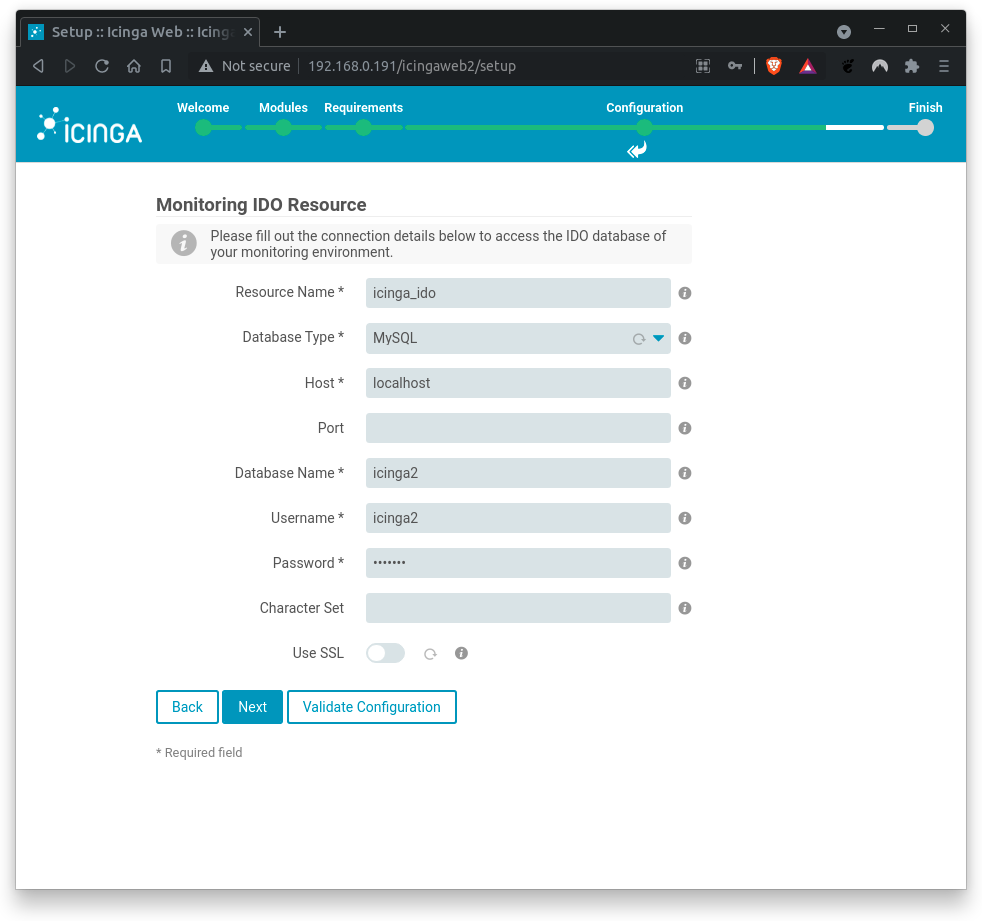The image size is (982, 921).
Task: Click the info icon next to Use SSL
Action: coord(461,653)
